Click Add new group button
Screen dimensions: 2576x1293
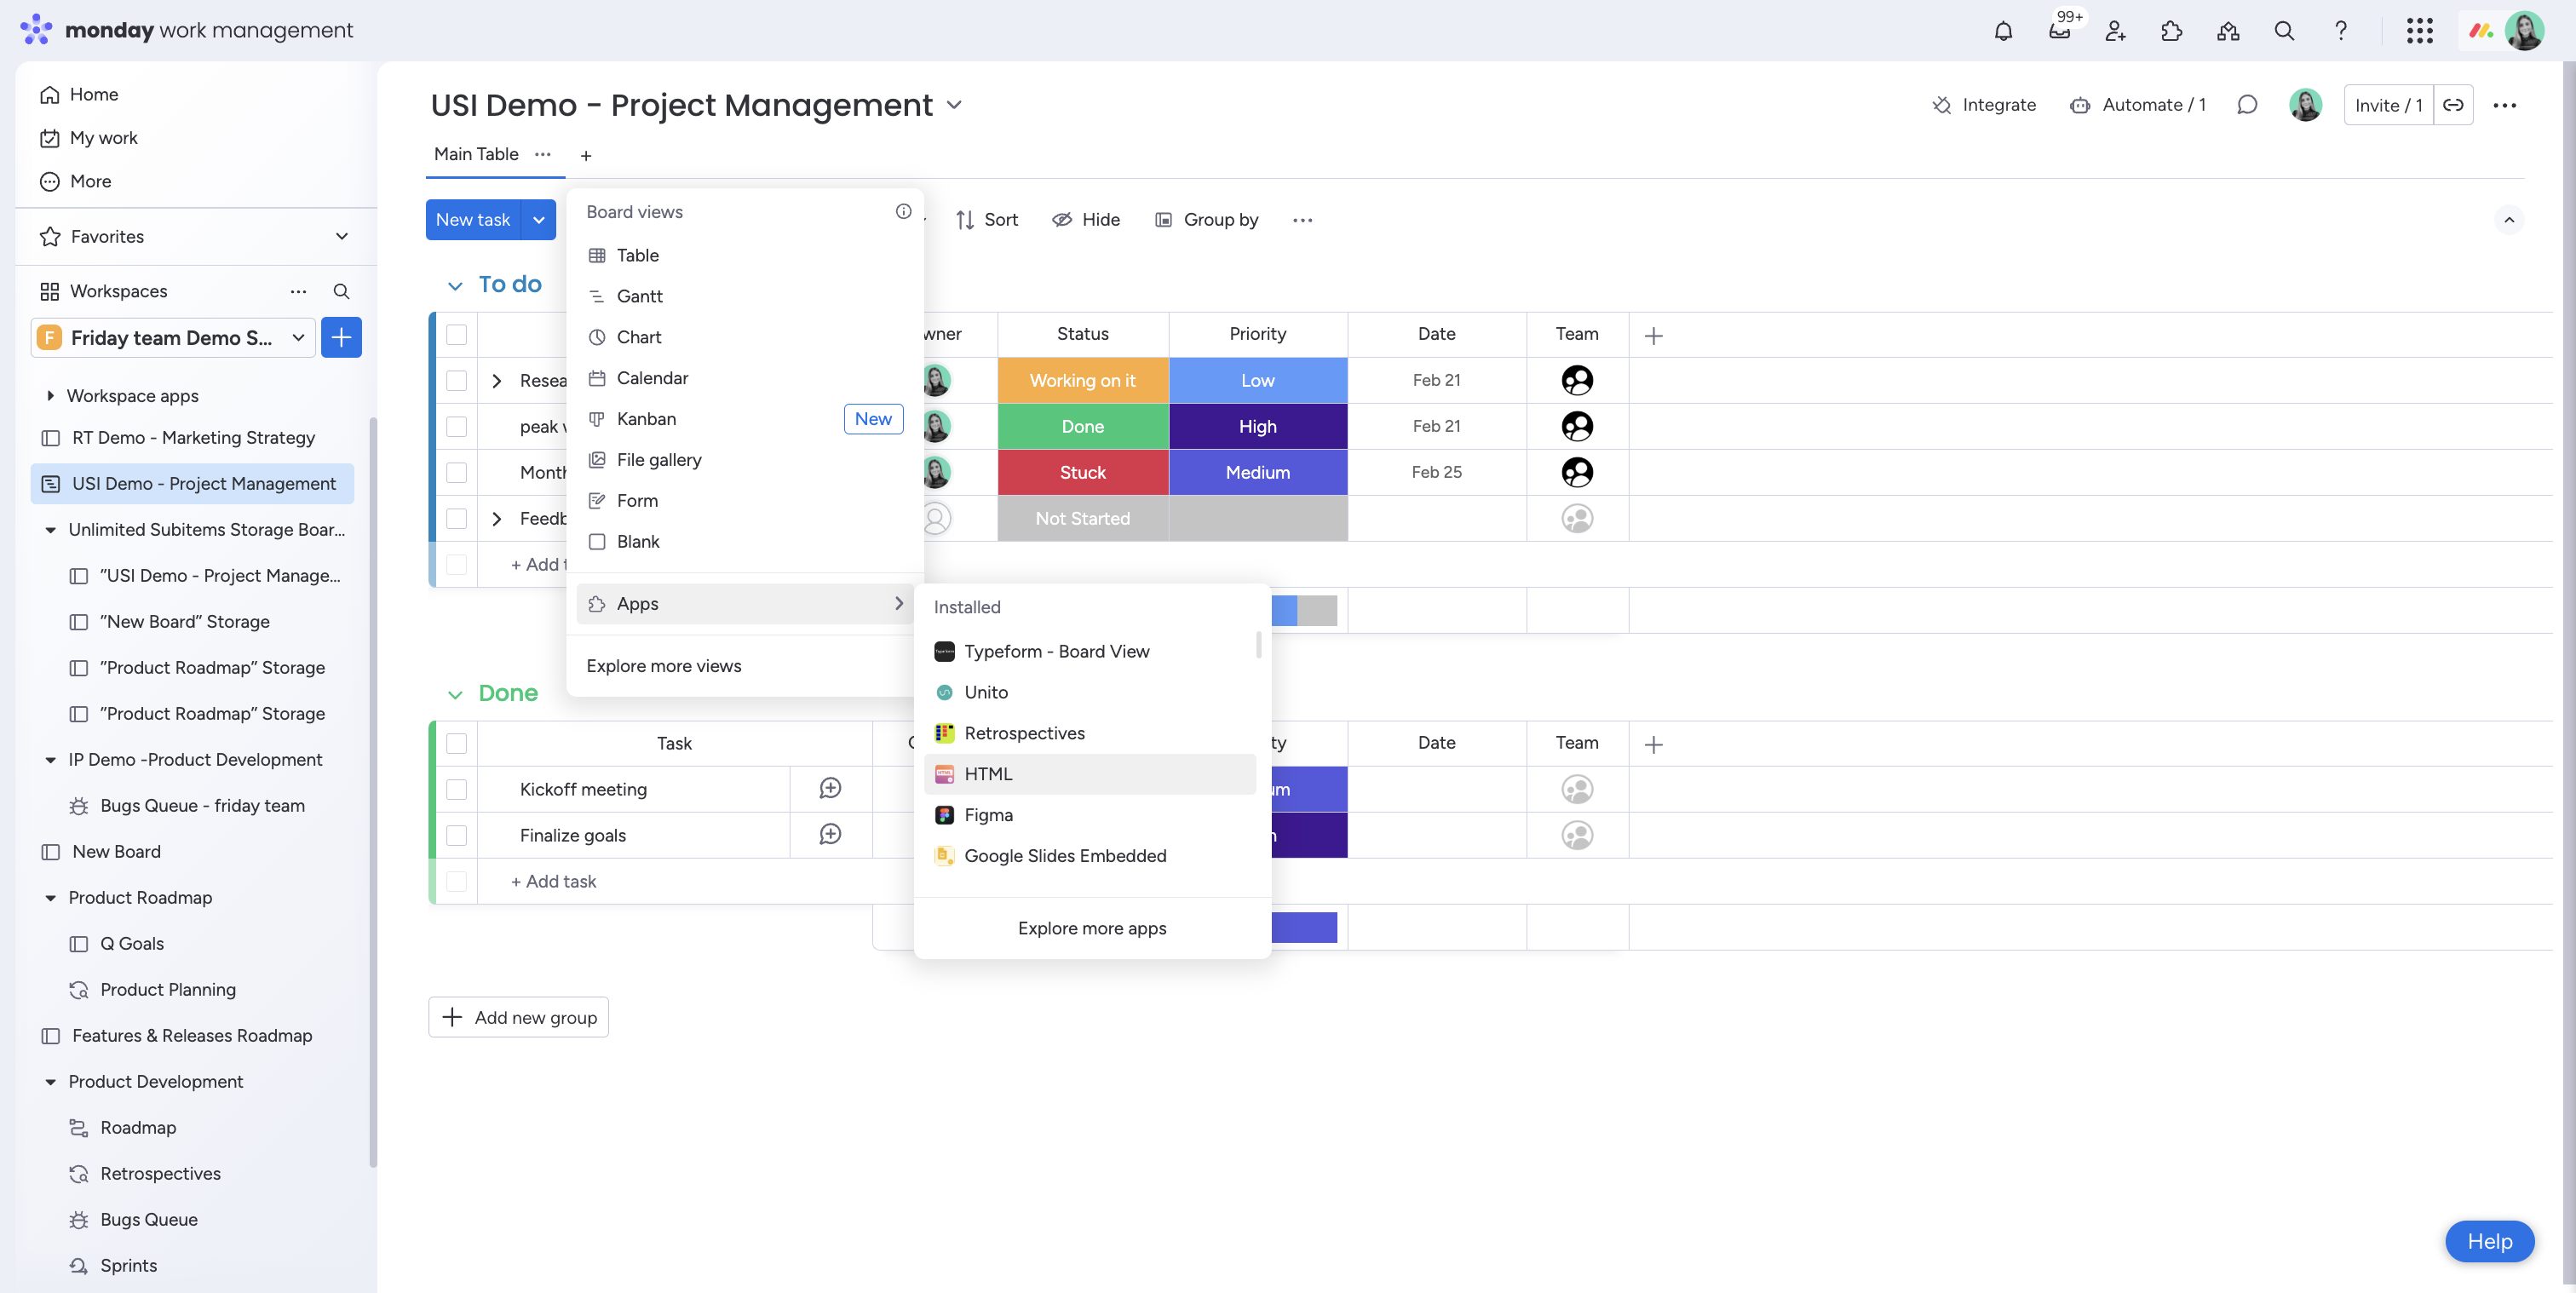coord(519,1017)
